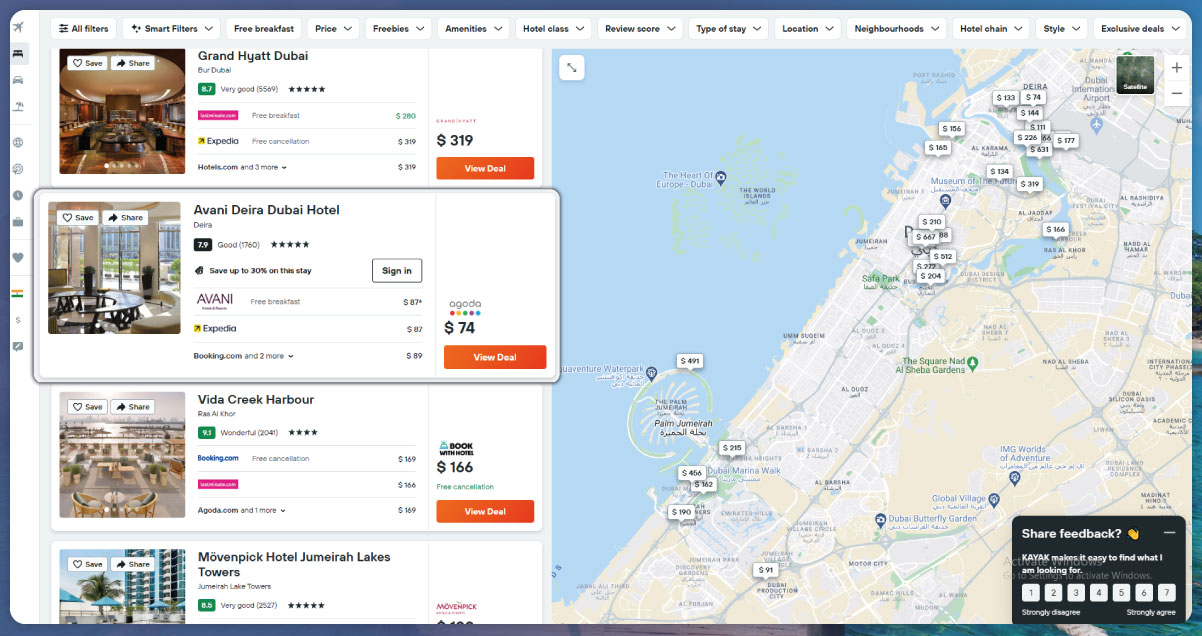The height and width of the screenshot is (636, 1202).
Task: Expand the map to full width
Action: tap(571, 68)
